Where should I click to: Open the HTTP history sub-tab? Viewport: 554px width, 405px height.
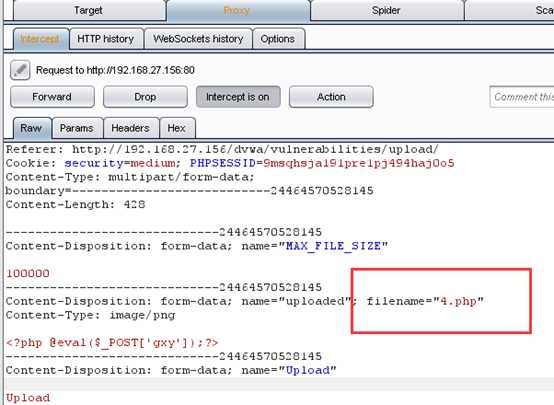[106, 39]
